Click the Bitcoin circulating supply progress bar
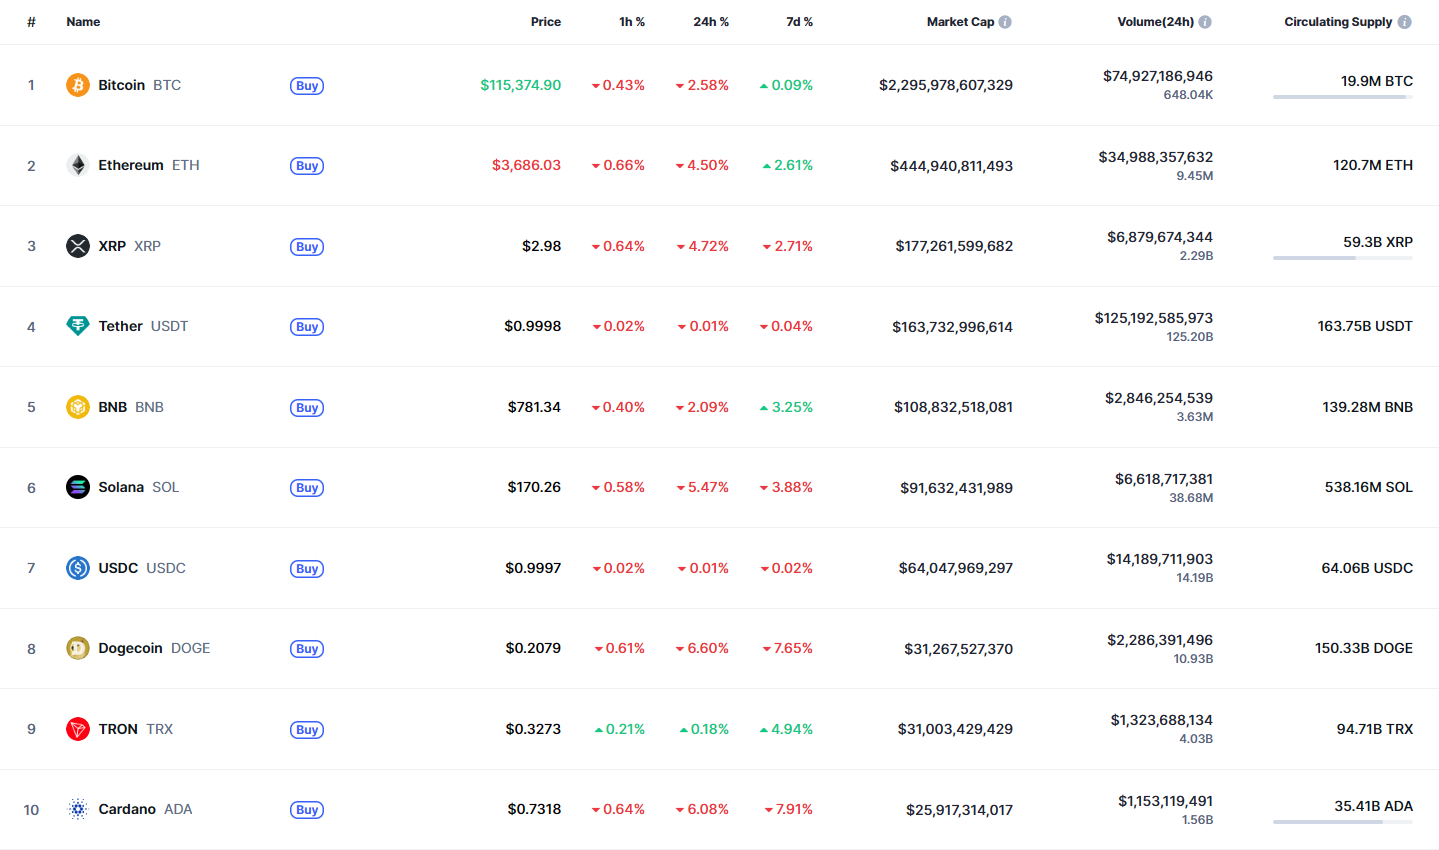This screenshot has height=850, width=1439. click(1343, 97)
